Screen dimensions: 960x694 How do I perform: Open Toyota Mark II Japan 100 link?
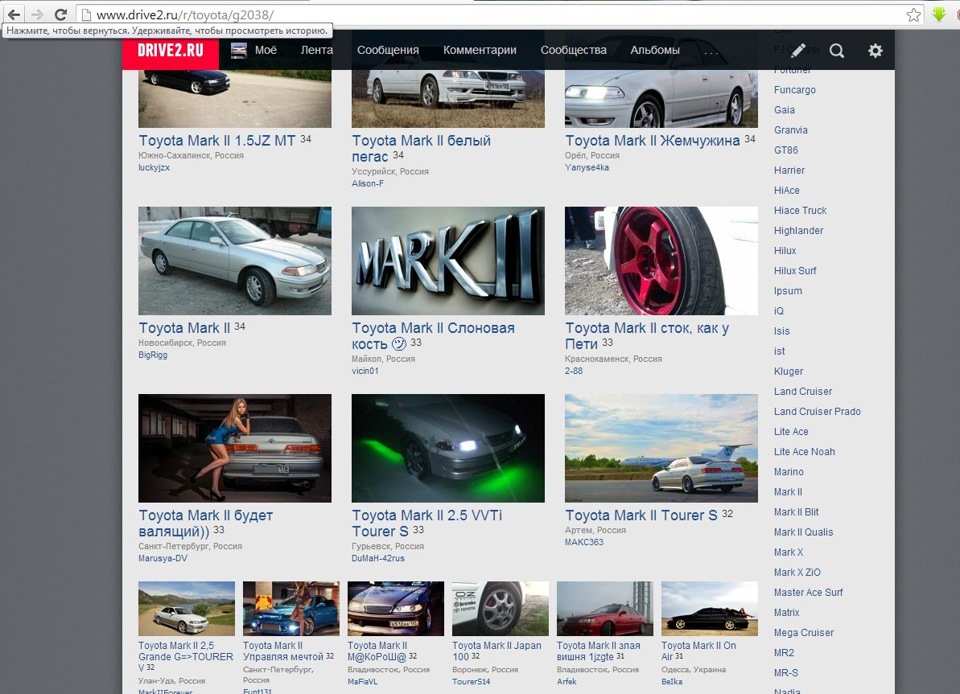tap(497, 651)
